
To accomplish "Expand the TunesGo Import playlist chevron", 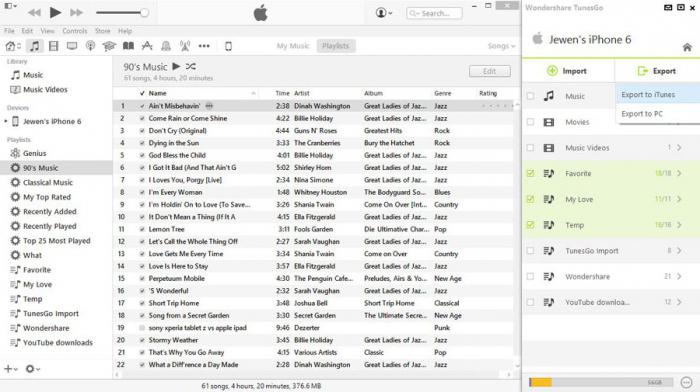I will 679,251.
